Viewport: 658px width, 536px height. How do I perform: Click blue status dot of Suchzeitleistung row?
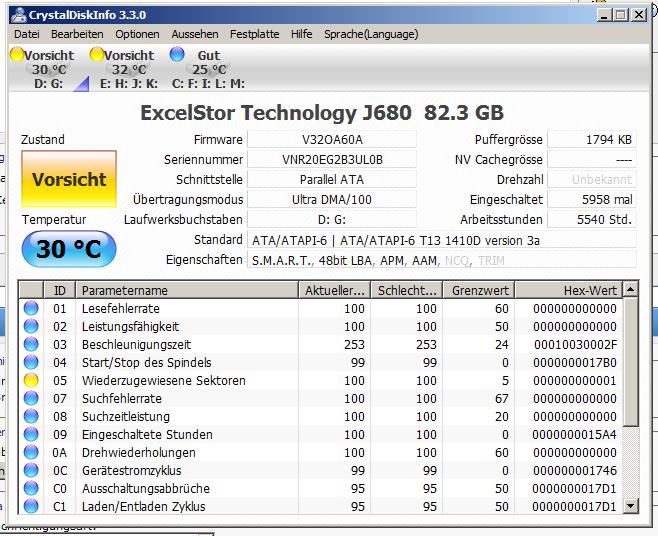[31, 416]
